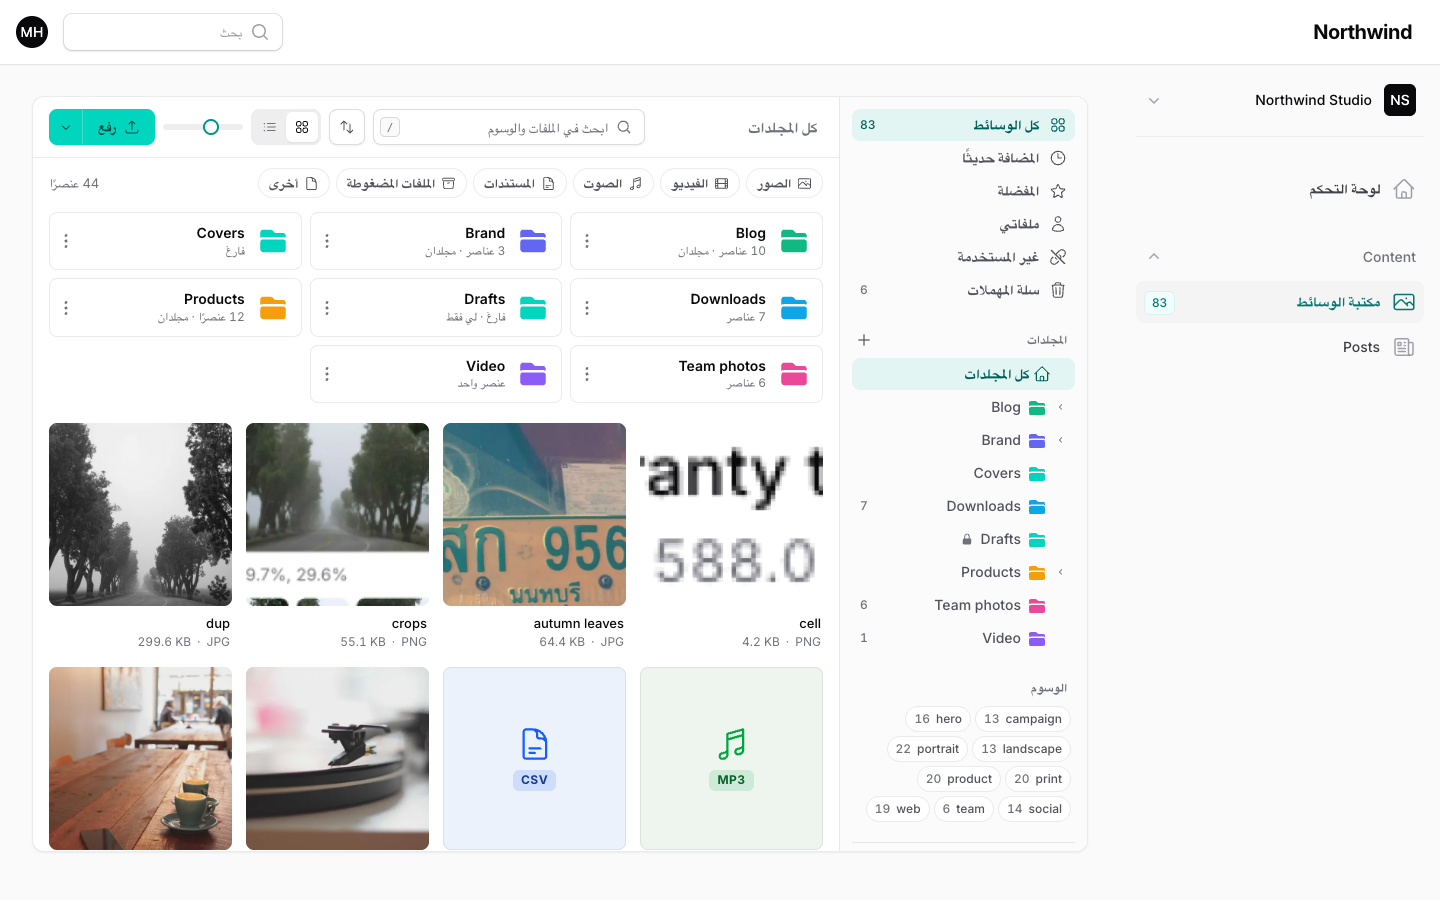Select the landscape tag
Image resolution: width=1440 pixels, height=900 pixels.
(1021, 749)
